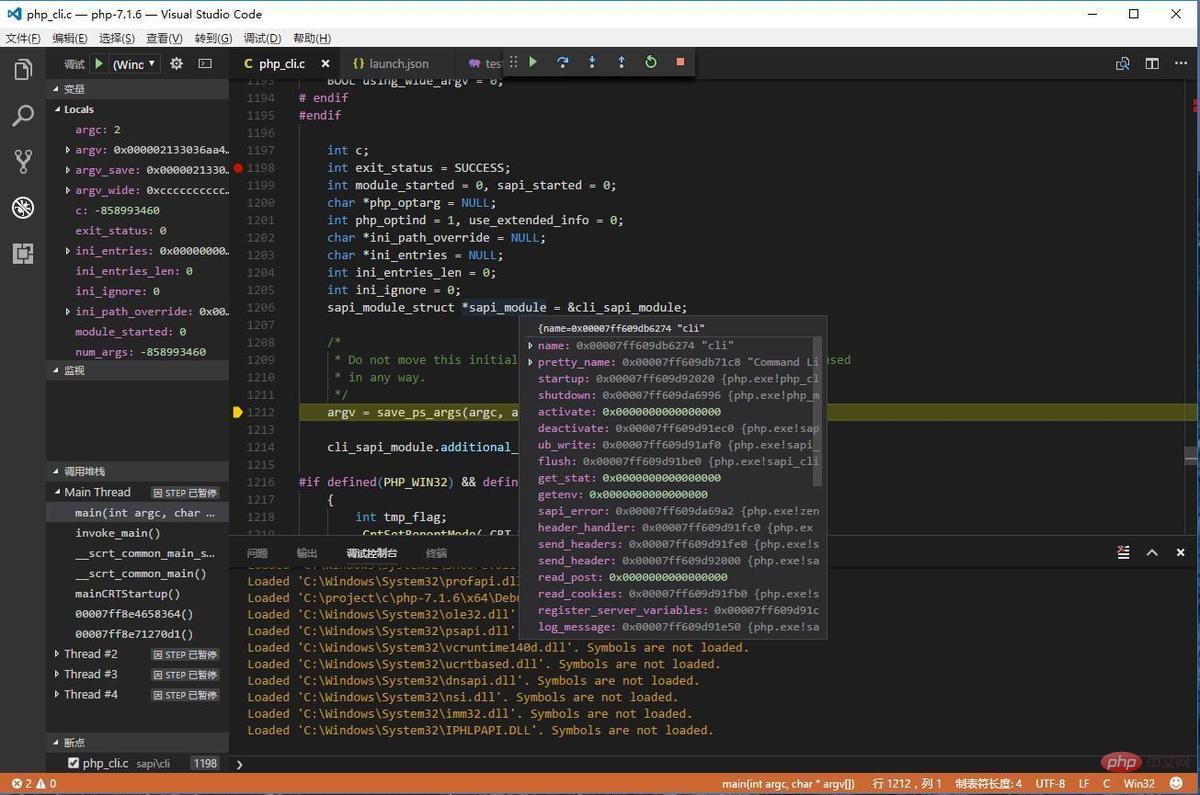The image size is (1200, 795).
Task: Grab the debug toolbar drag handle
Action: coord(513,62)
